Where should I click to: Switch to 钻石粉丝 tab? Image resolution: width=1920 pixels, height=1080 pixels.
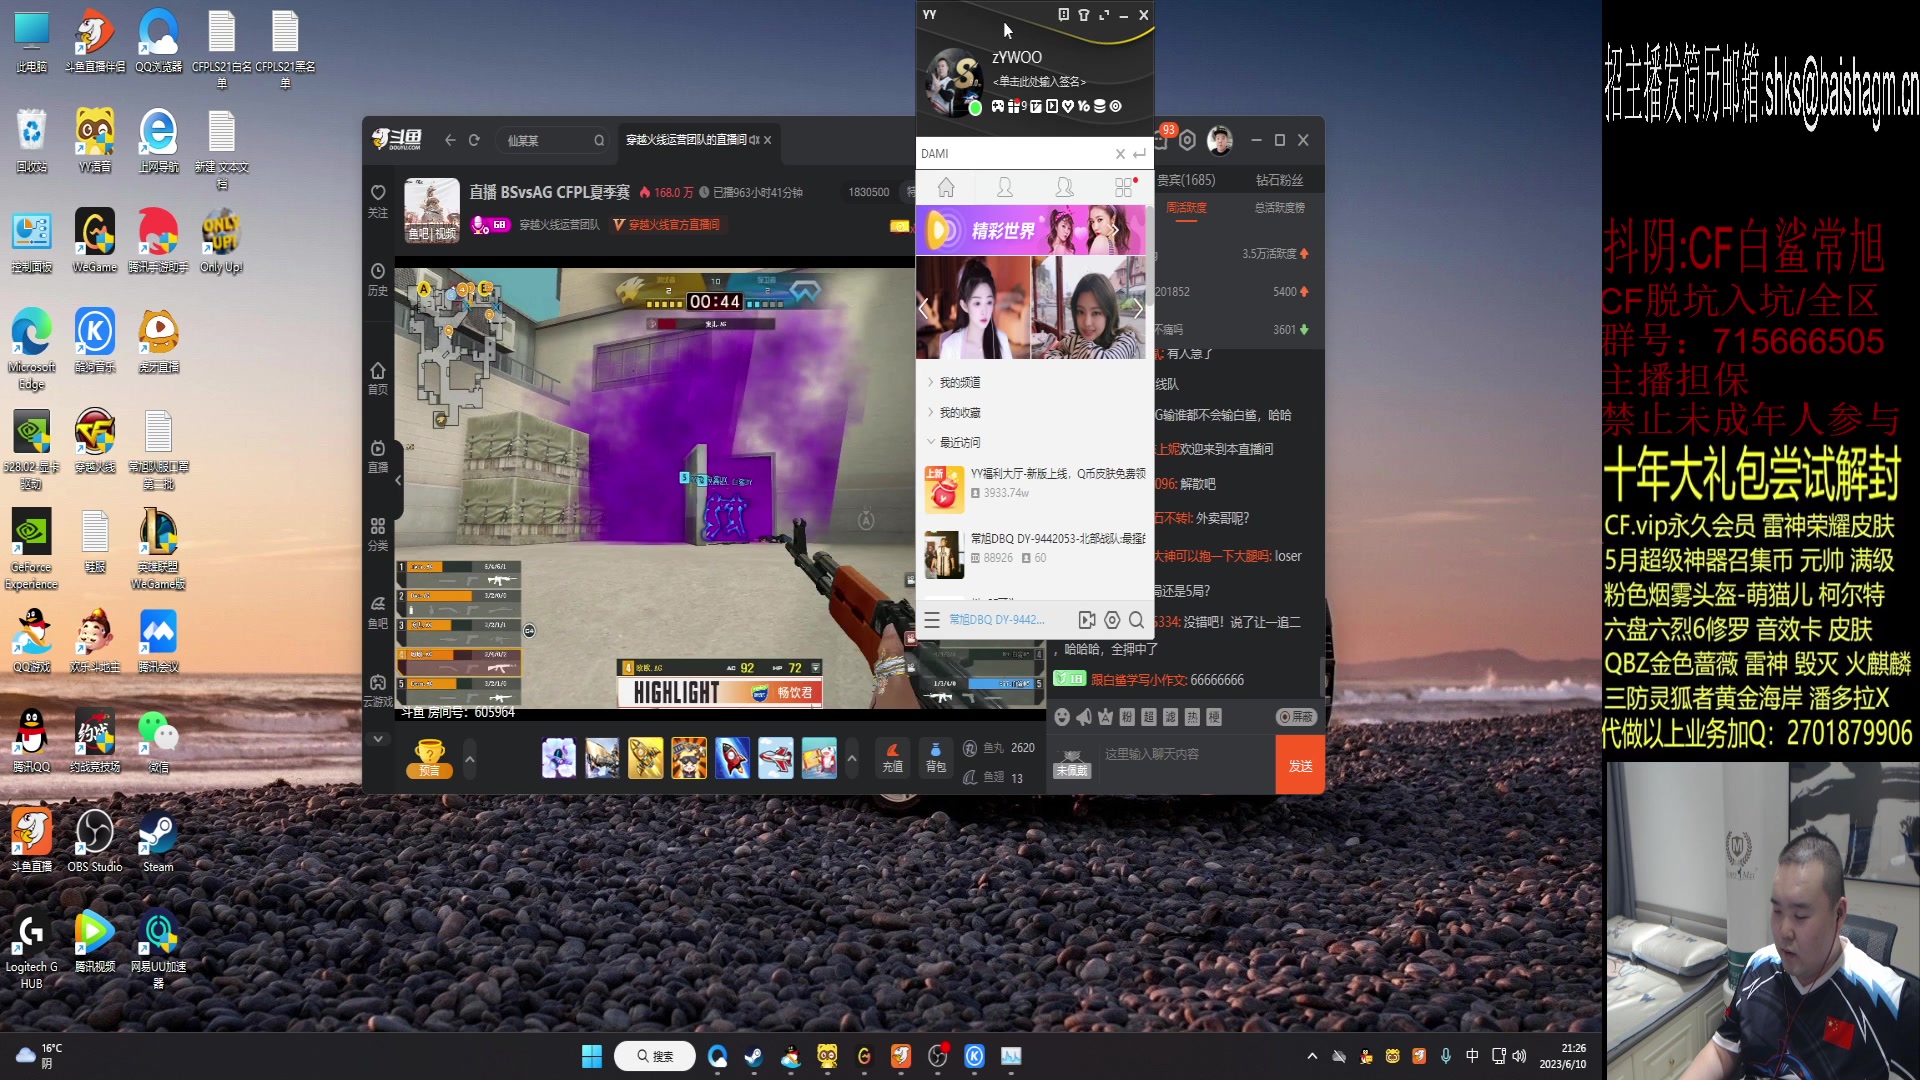1279,180
